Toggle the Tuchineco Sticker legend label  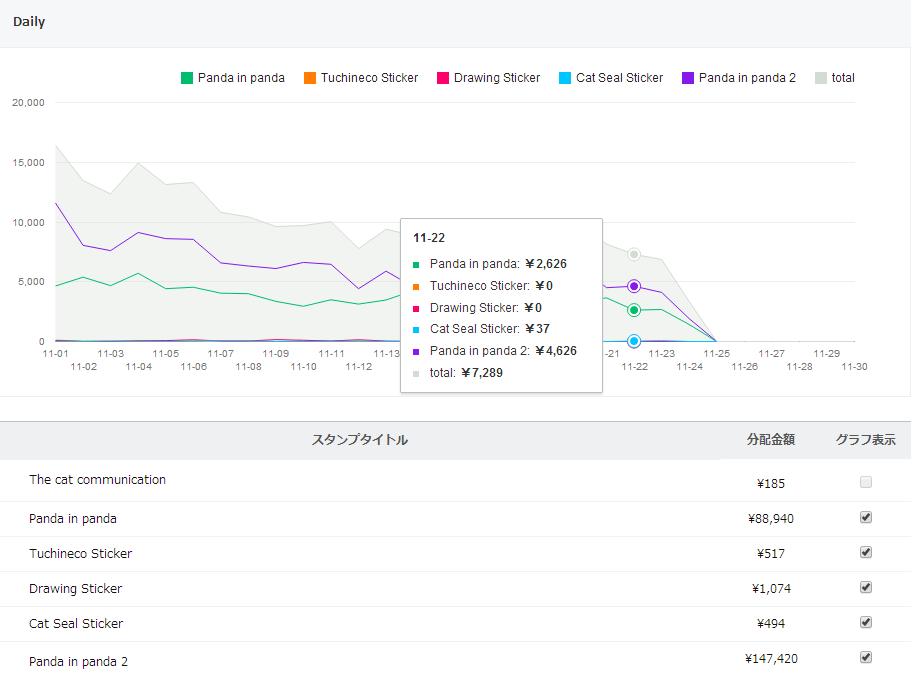(370, 78)
